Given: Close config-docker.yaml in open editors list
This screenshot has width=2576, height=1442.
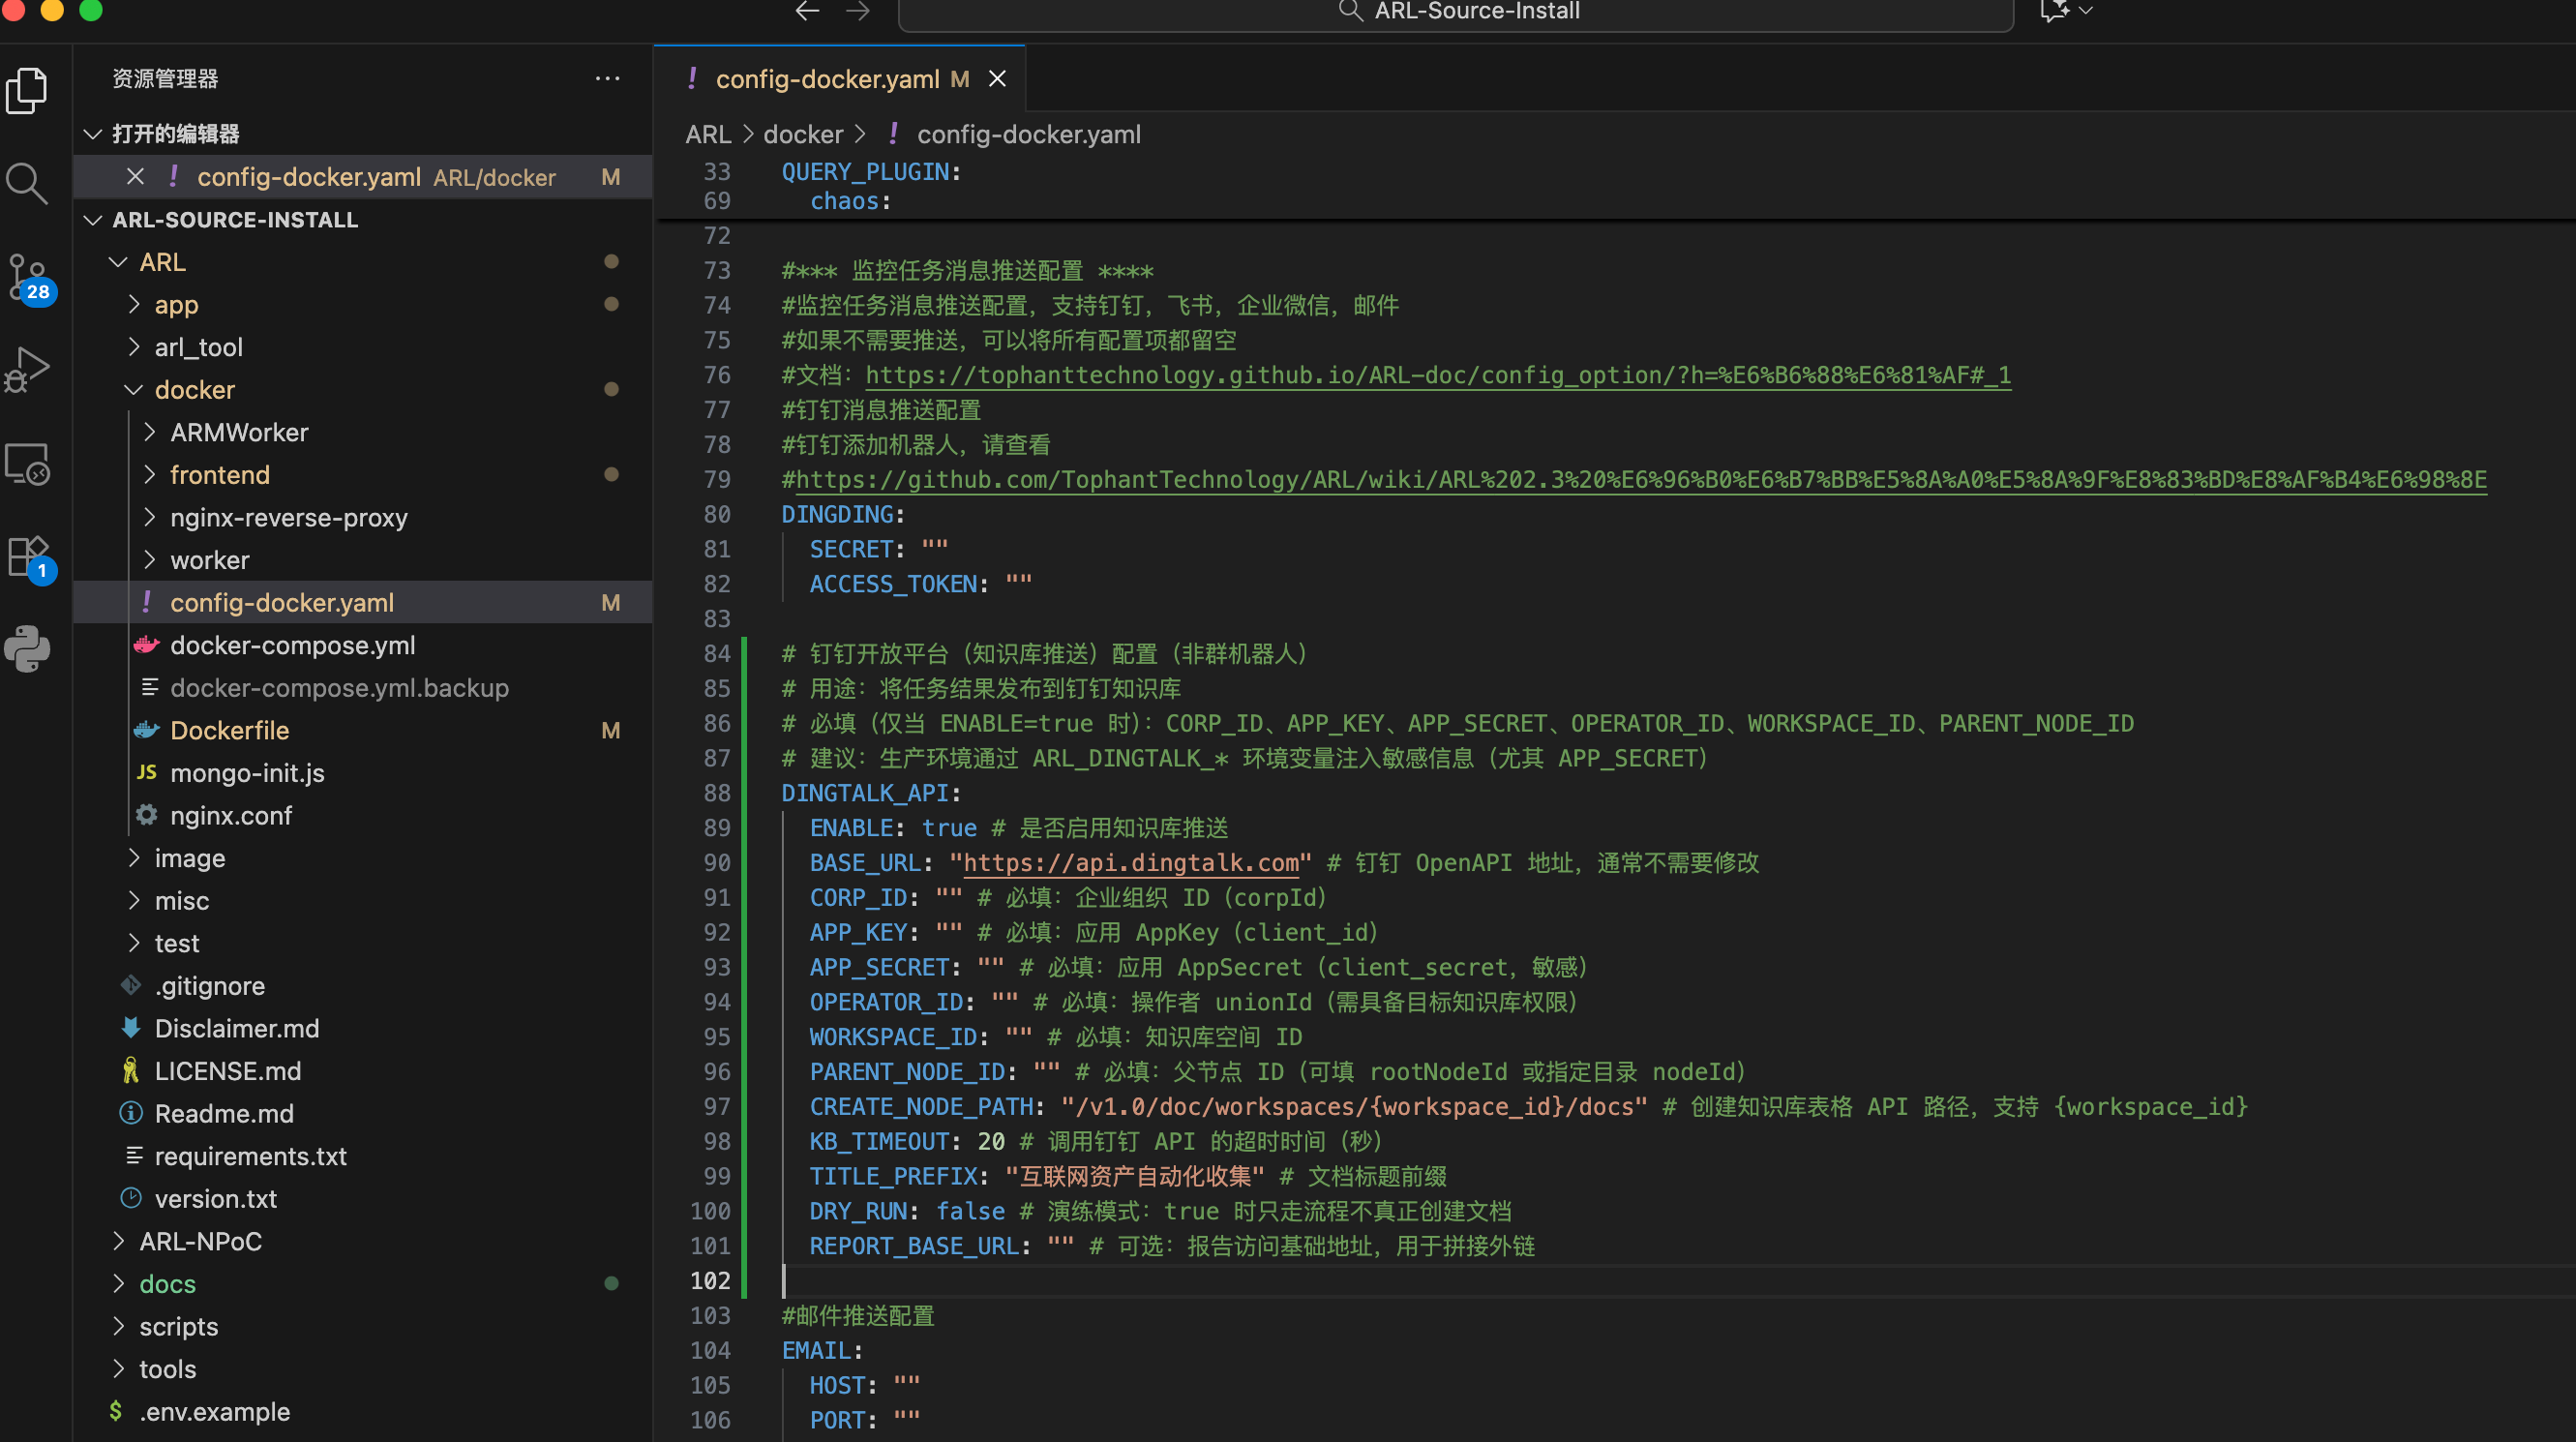Looking at the screenshot, I should pyautogui.click(x=135, y=177).
